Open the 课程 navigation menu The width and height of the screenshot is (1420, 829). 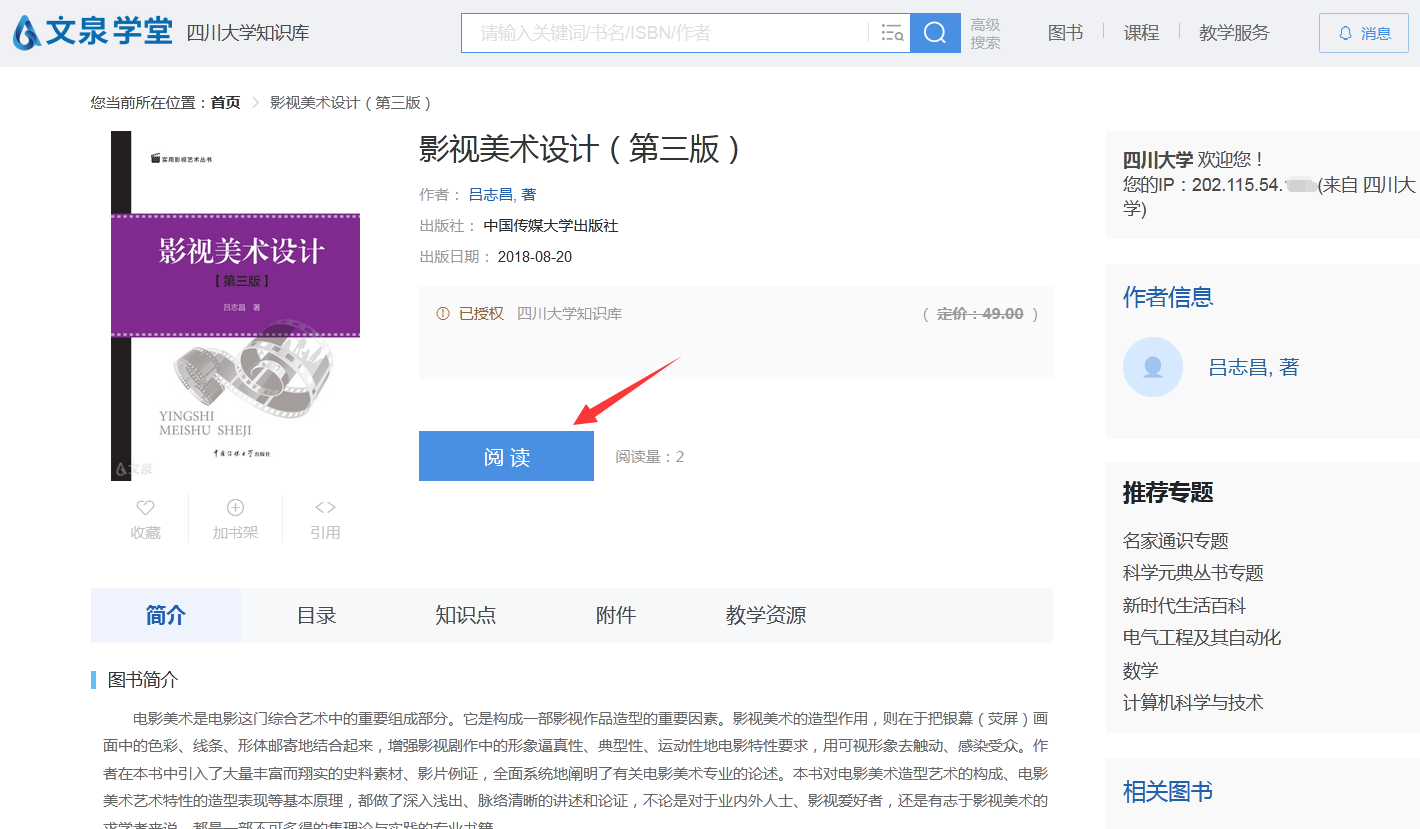click(x=1141, y=33)
